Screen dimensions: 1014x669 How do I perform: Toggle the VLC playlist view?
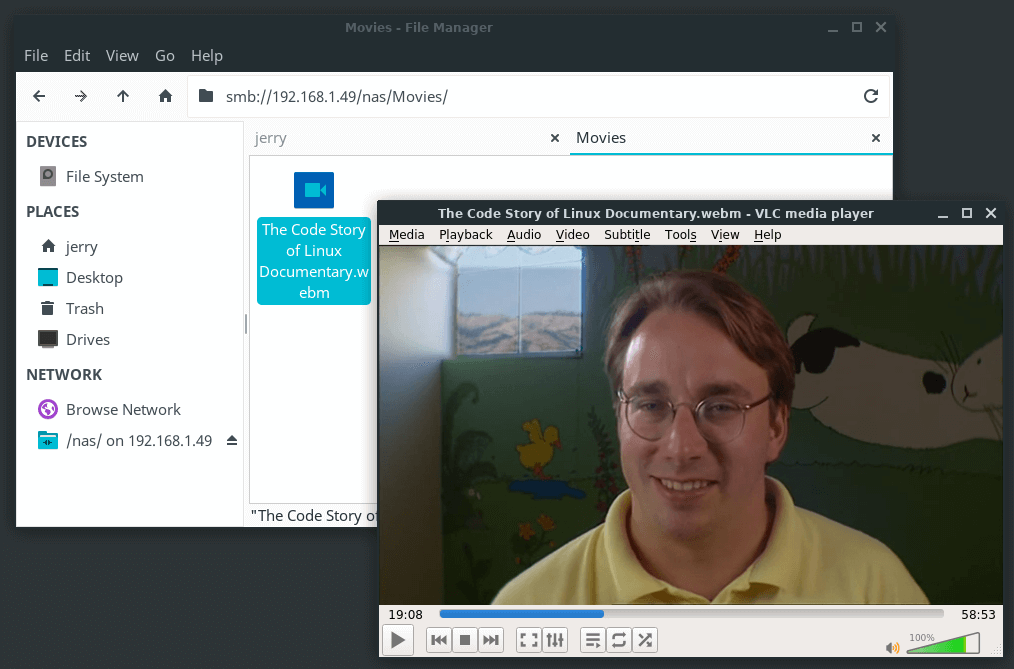coord(593,640)
